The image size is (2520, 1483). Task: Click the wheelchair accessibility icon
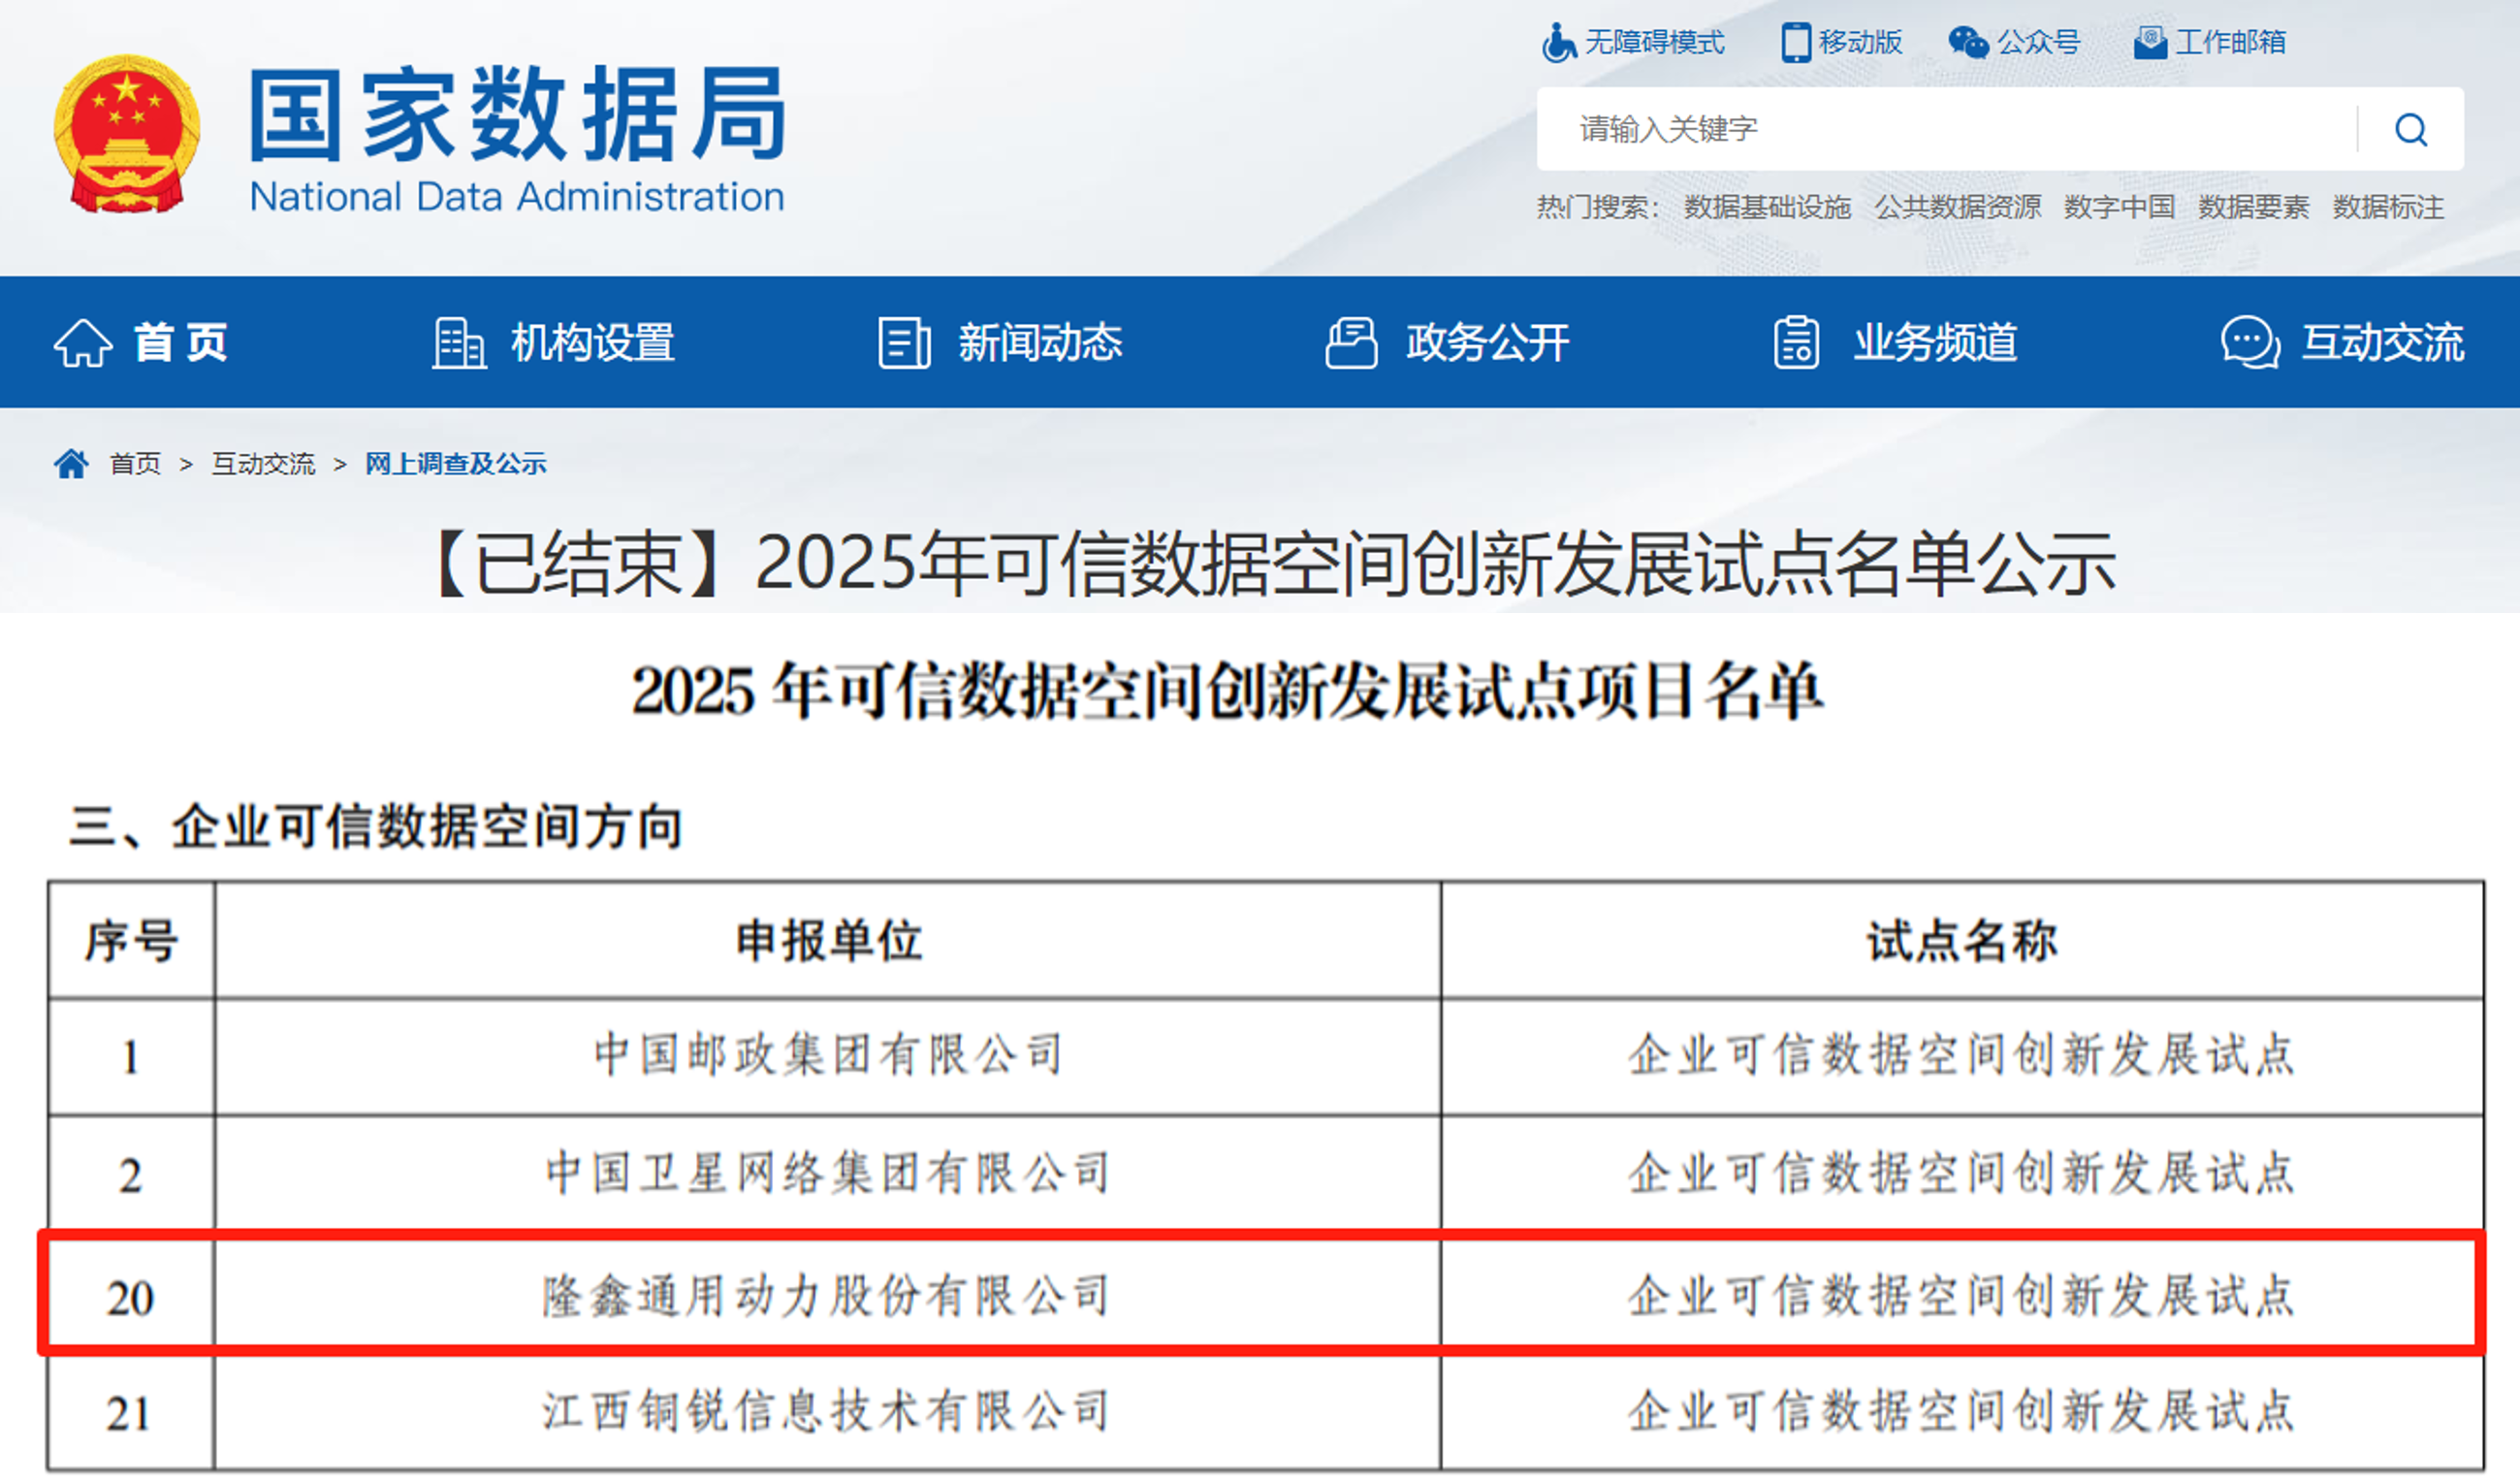click(x=1558, y=42)
